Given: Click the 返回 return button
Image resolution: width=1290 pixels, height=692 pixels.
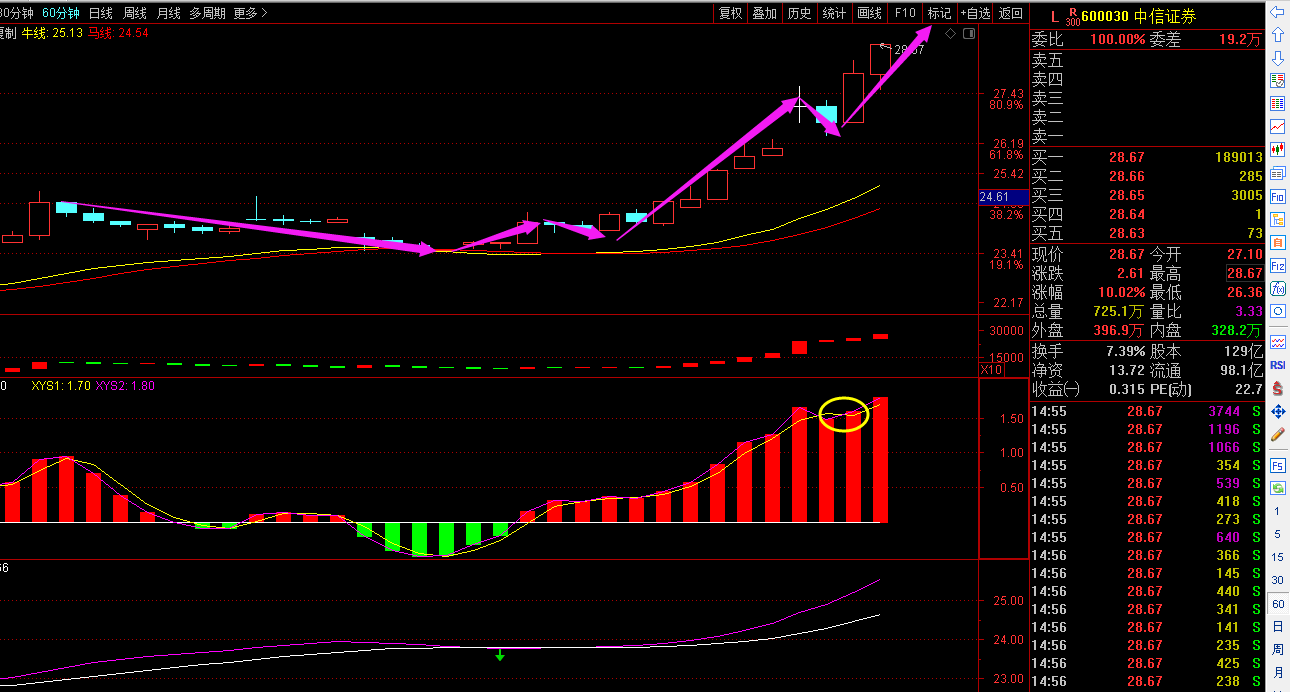Looking at the screenshot, I should [x=1011, y=13].
